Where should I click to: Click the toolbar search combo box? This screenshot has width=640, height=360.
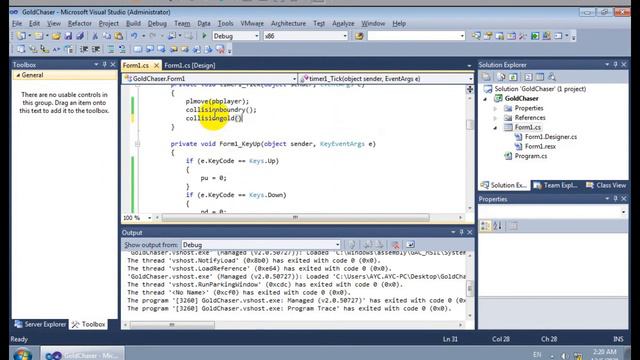click(416, 36)
